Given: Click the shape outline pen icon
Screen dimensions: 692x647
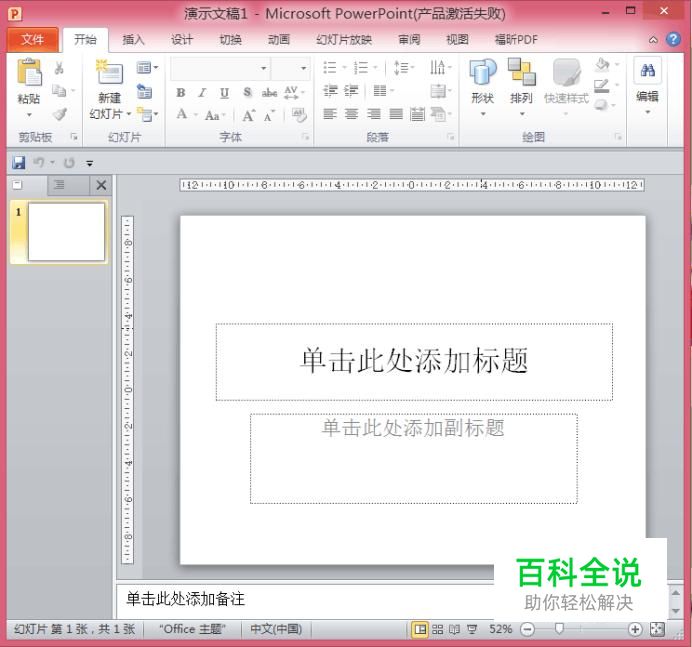Looking at the screenshot, I should pos(601,85).
